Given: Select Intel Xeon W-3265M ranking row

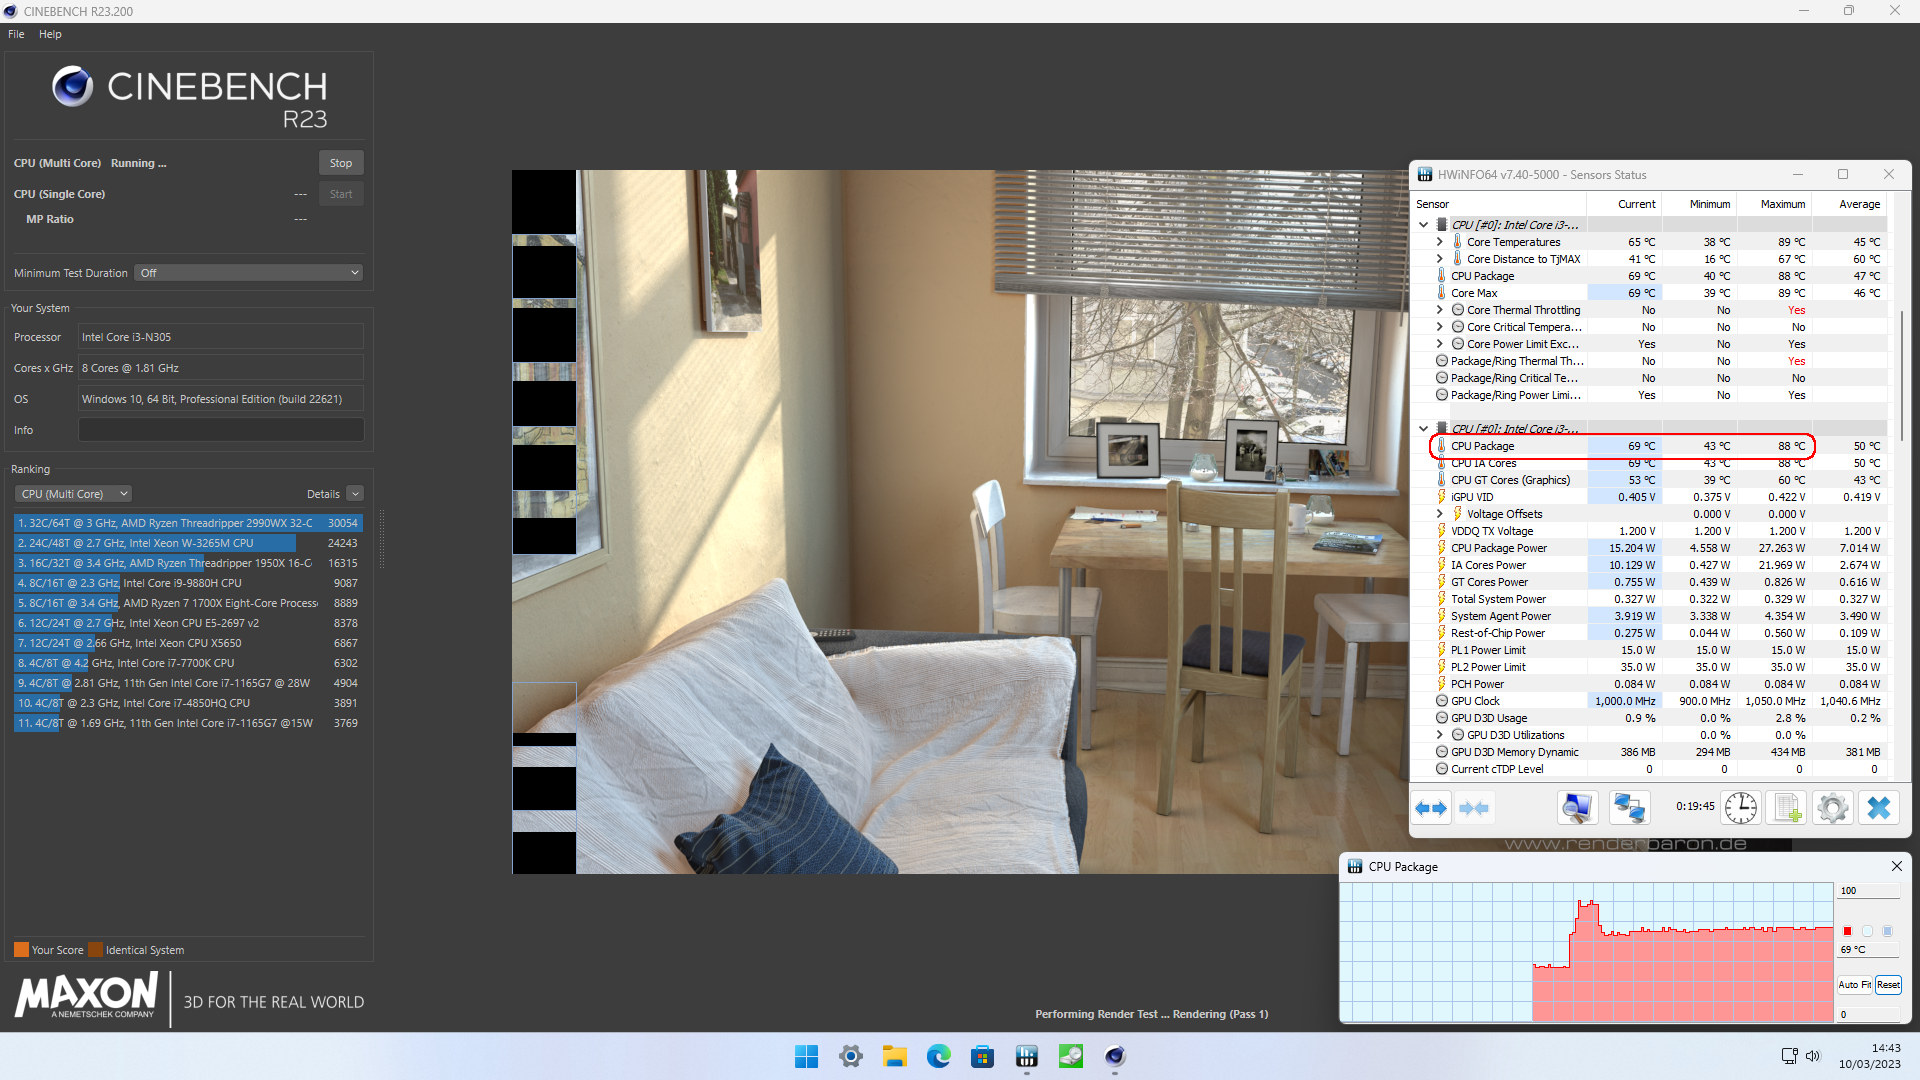Looking at the screenshot, I should (x=188, y=543).
